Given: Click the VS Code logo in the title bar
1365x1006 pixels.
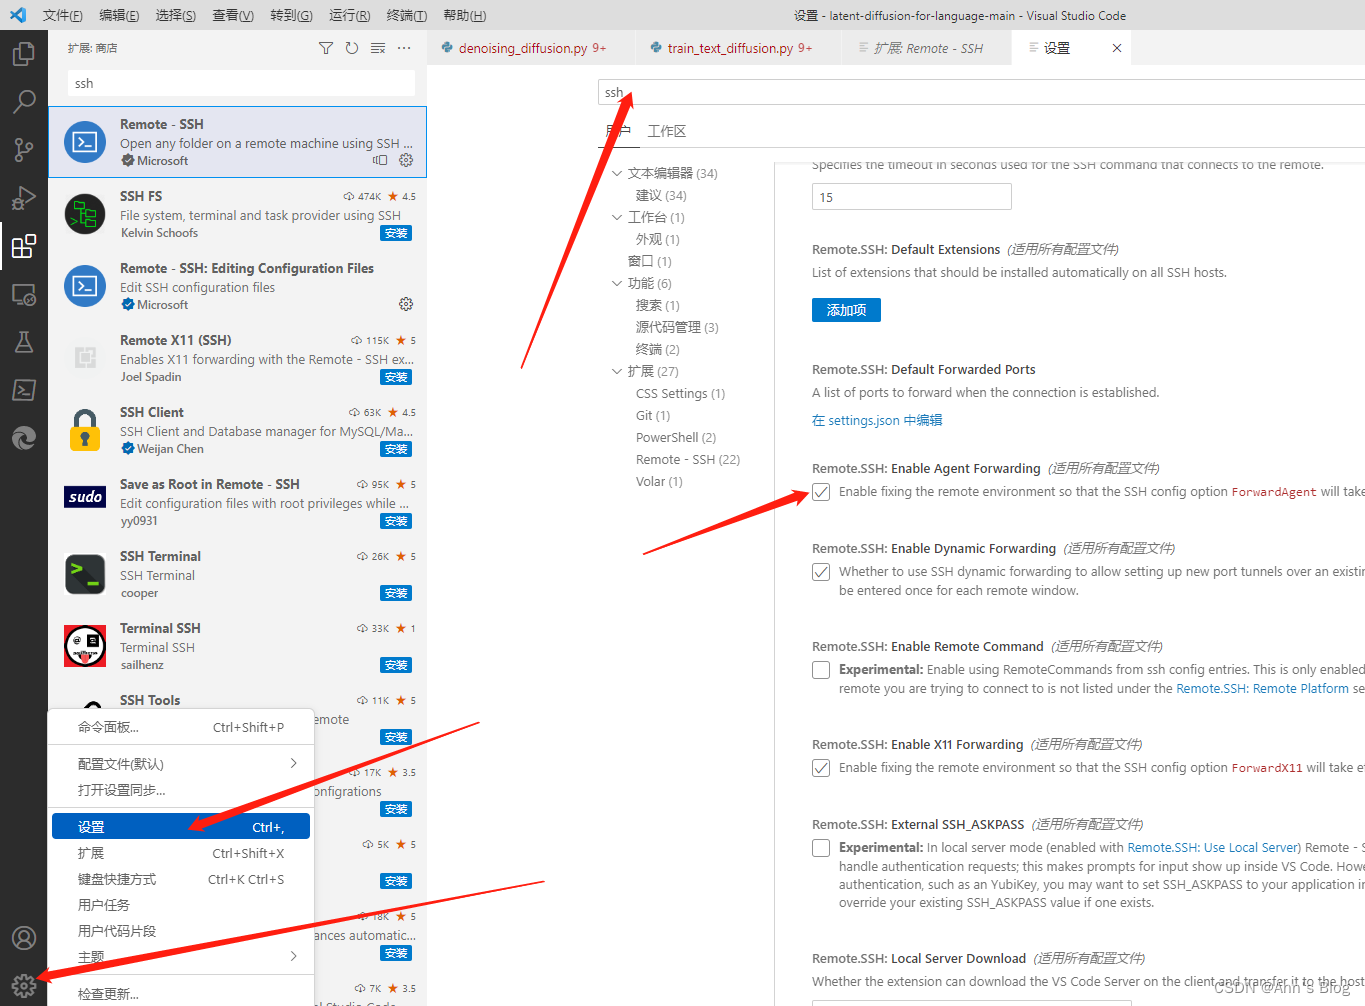Looking at the screenshot, I should click(18, 15).
